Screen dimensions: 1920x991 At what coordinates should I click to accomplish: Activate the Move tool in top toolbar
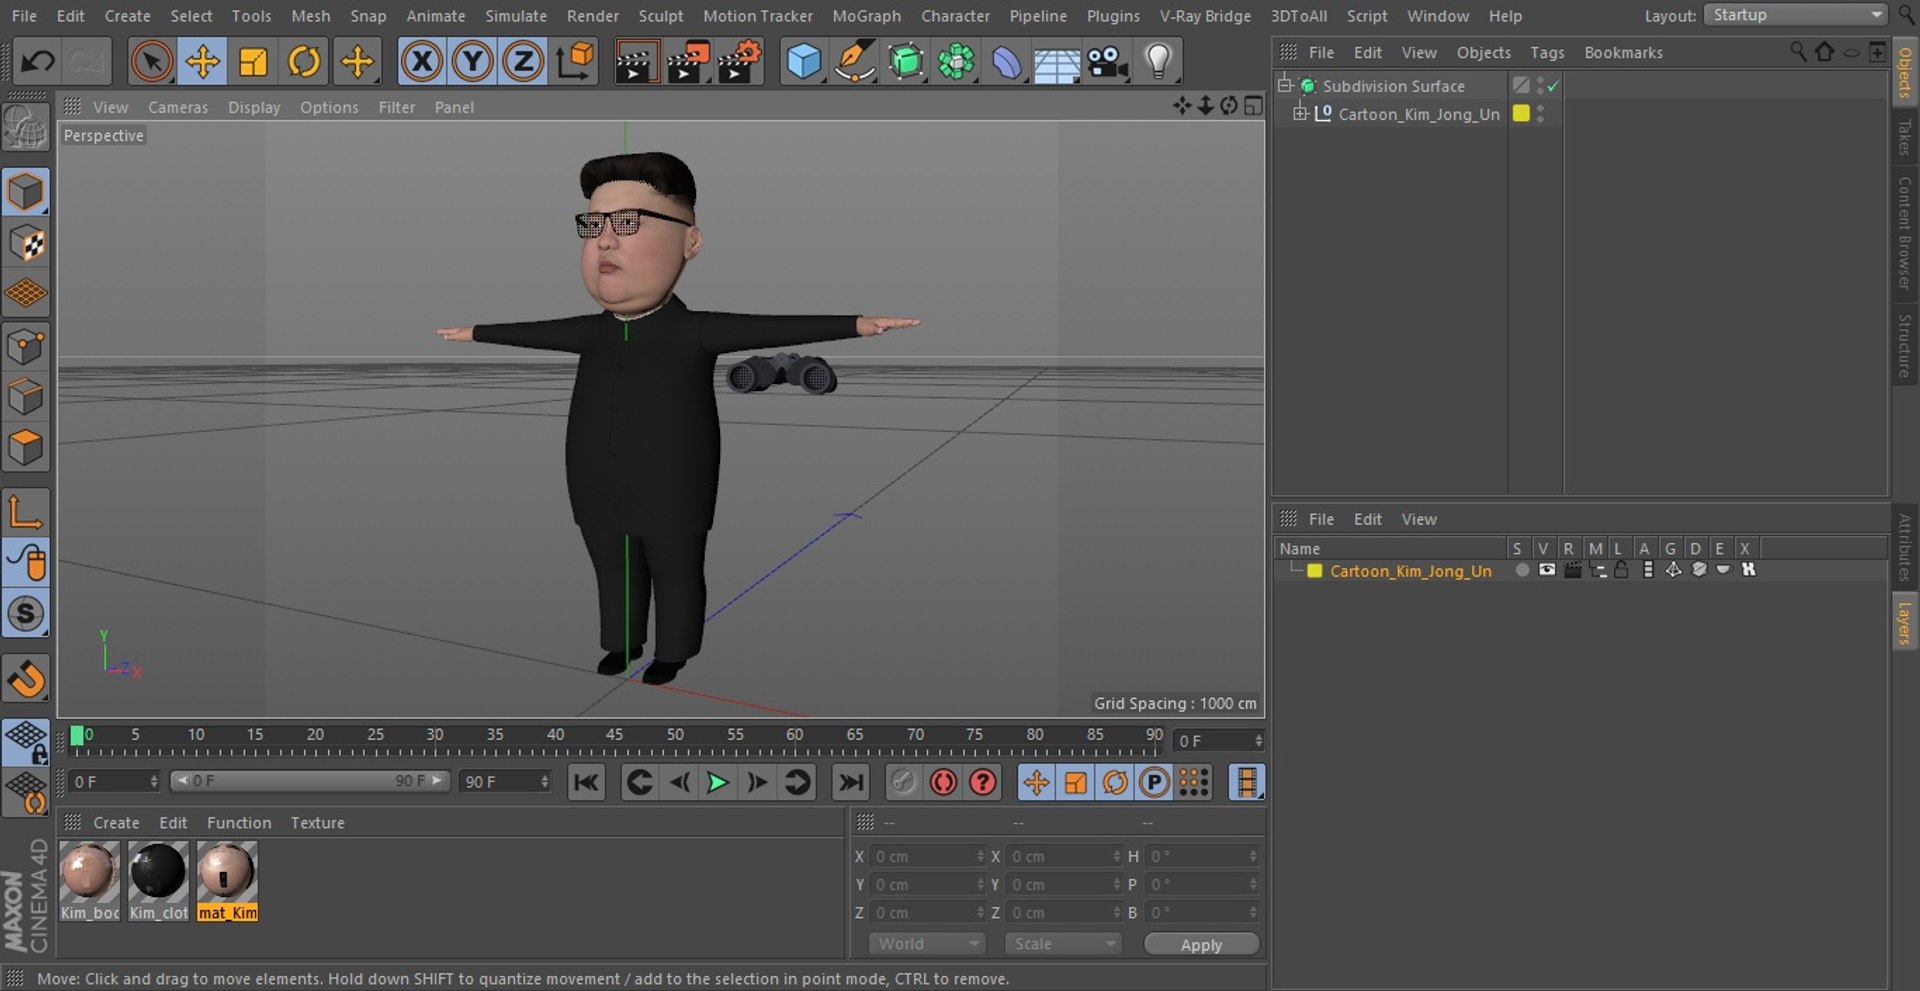202,62
